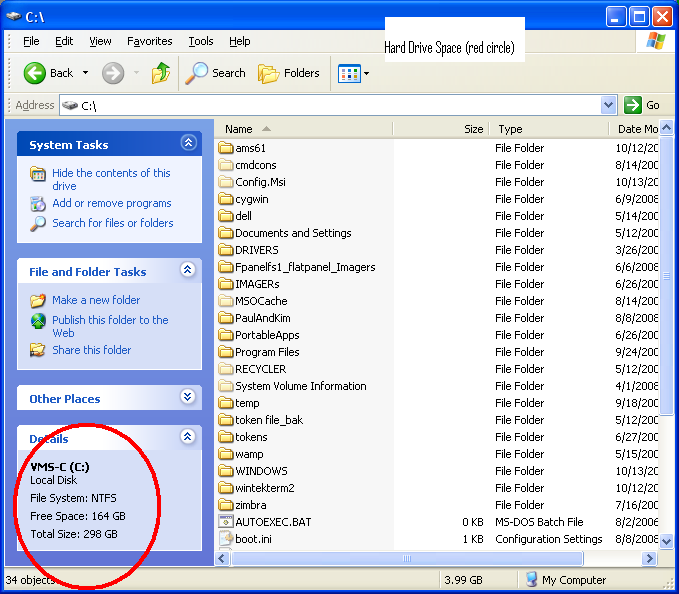Viewport: 679px width, 594px height.
Task: Open the Search magnifier tool
Action: click(x=215, y=73)
